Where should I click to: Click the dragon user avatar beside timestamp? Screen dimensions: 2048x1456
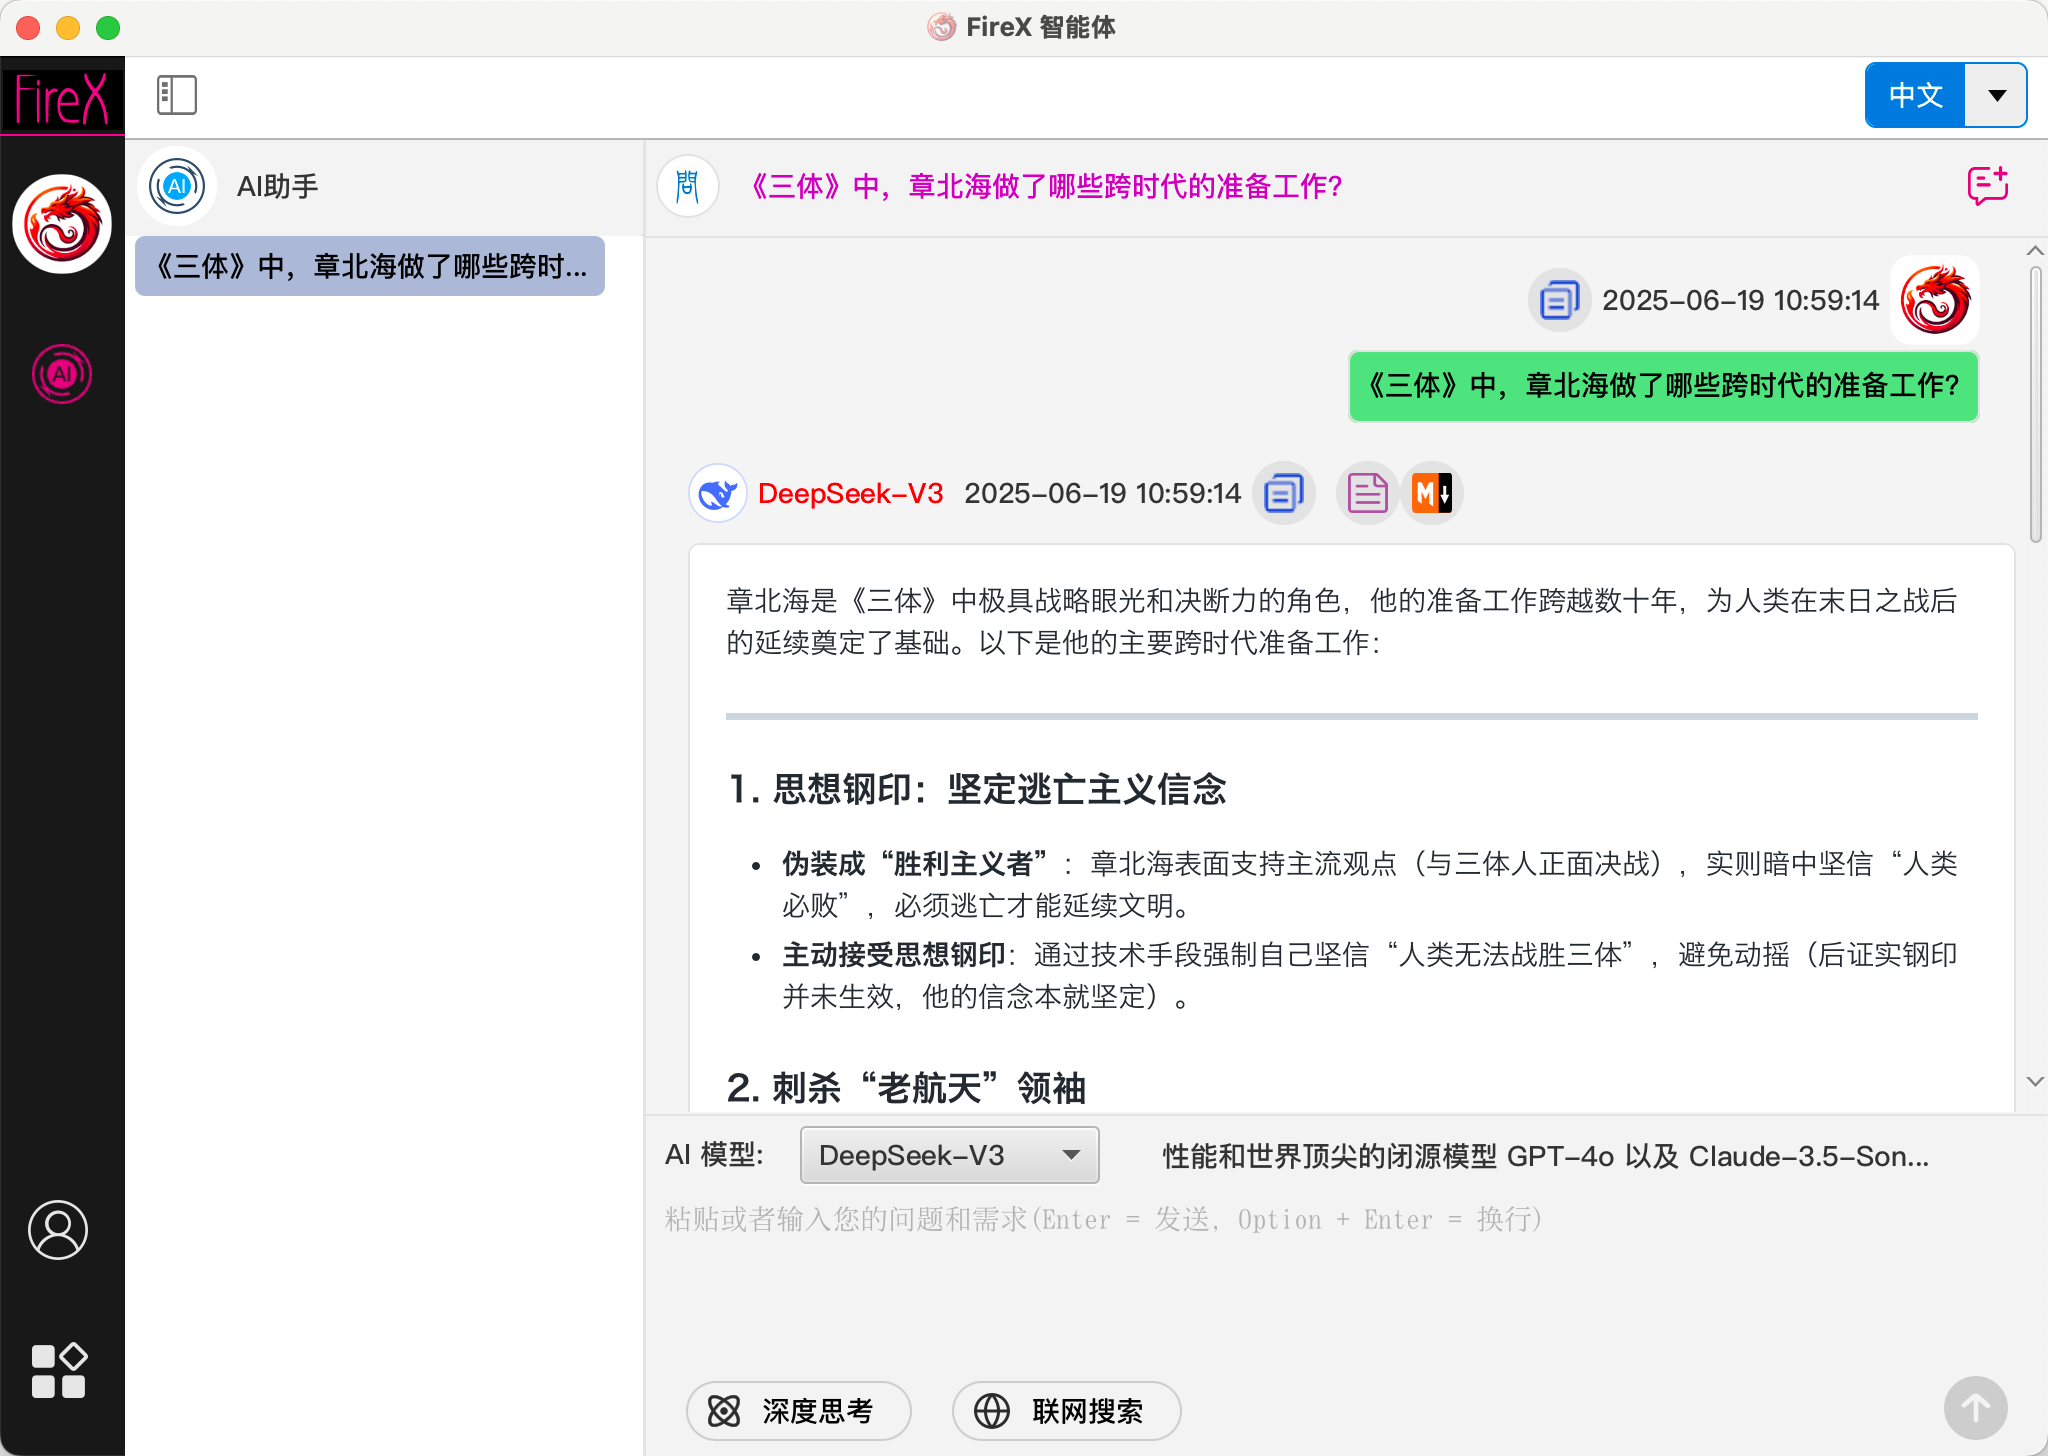point(1935,300)
